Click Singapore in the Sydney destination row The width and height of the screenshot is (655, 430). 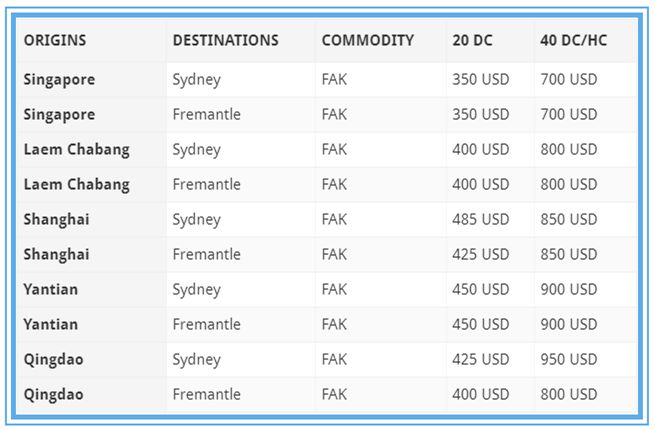coord(59,79)
